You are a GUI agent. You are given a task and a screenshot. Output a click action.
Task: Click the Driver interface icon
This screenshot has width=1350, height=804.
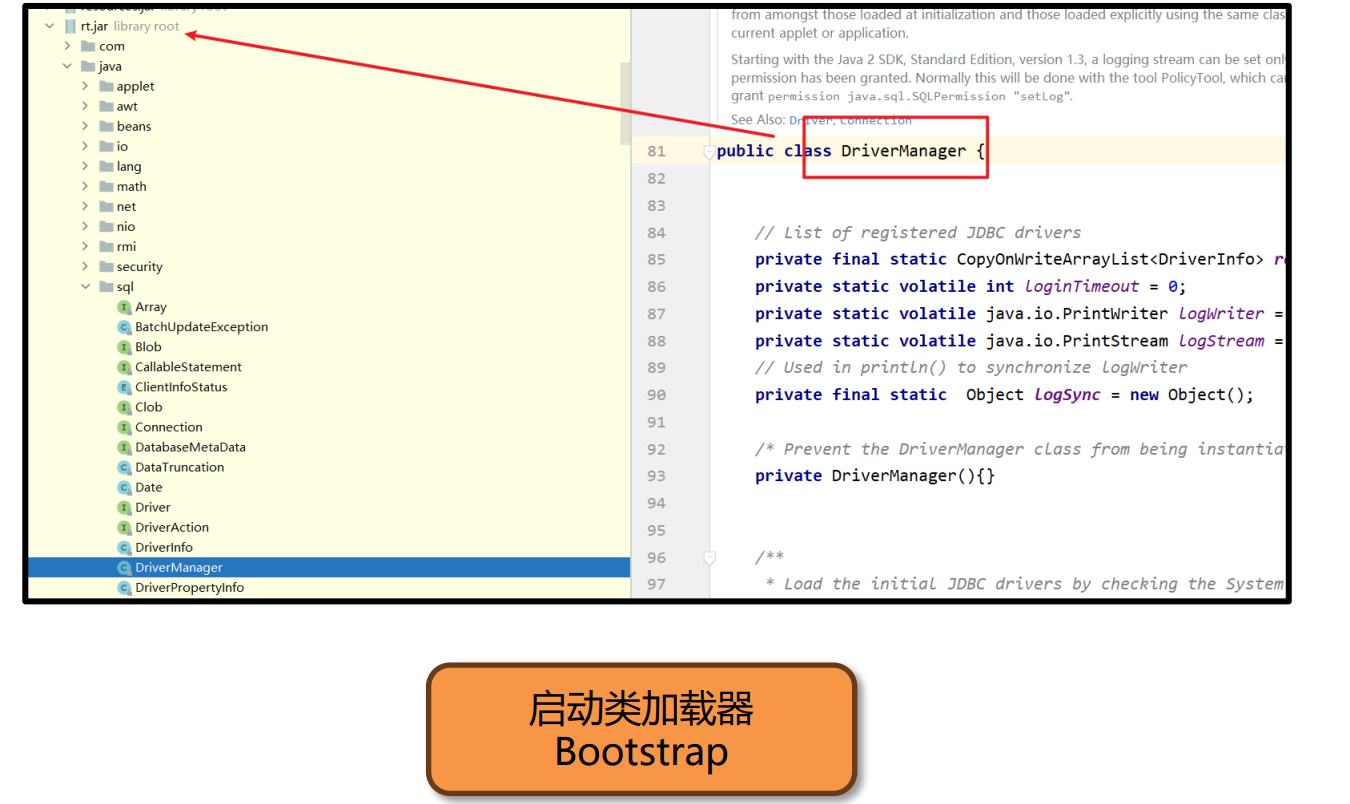pos(124,507)
